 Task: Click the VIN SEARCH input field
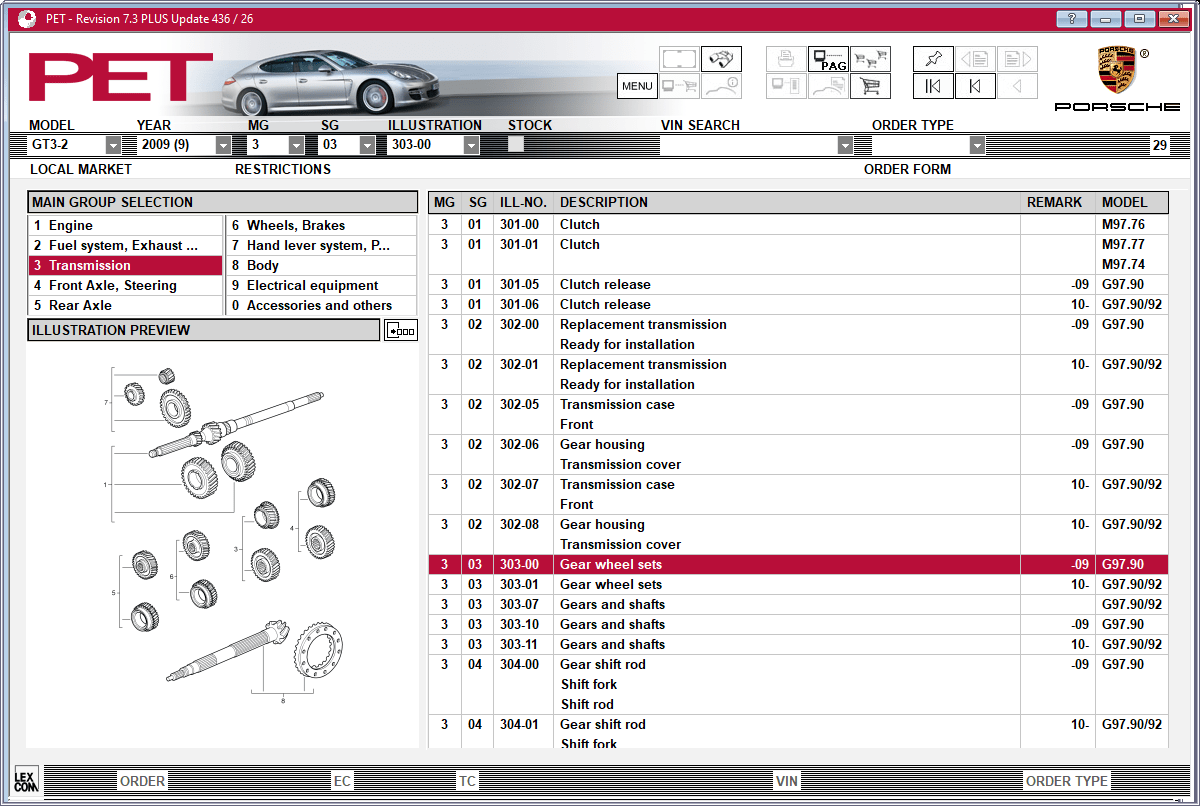coord(749,145)
